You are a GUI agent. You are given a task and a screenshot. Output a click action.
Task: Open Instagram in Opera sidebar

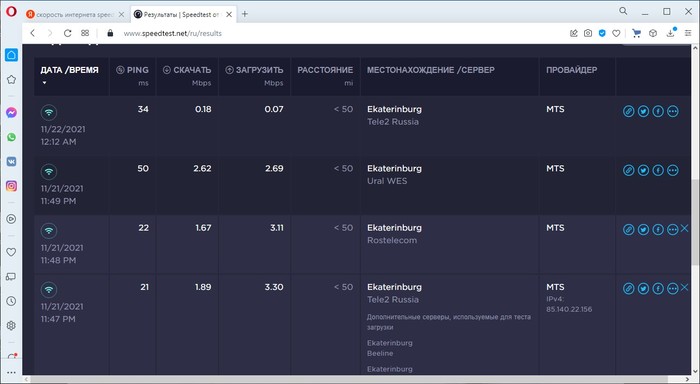(11, 186)
